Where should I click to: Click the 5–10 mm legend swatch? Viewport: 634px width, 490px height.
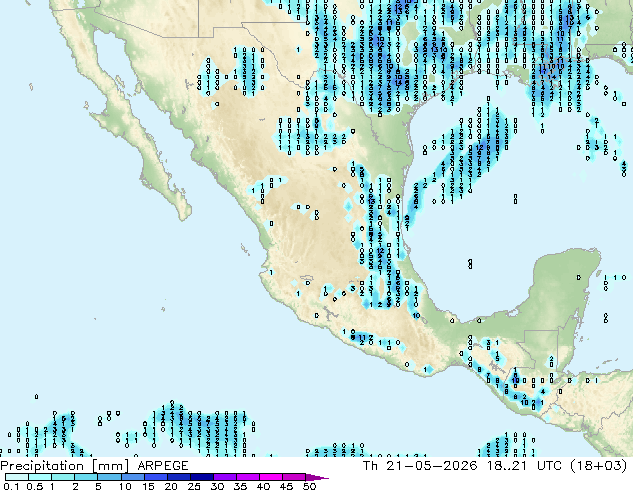tap(109, 477)
